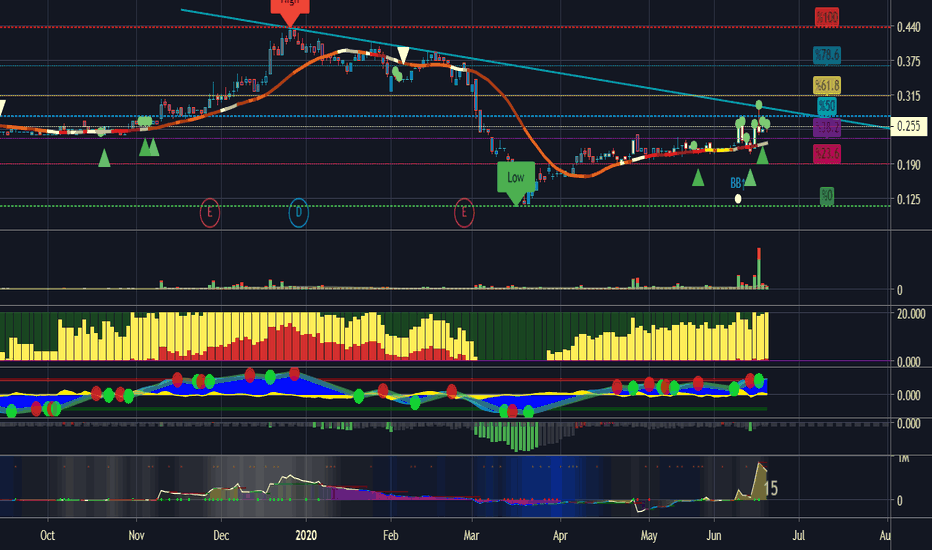
Task: Select the %100 Fibonacci level label
Action: 826,17
